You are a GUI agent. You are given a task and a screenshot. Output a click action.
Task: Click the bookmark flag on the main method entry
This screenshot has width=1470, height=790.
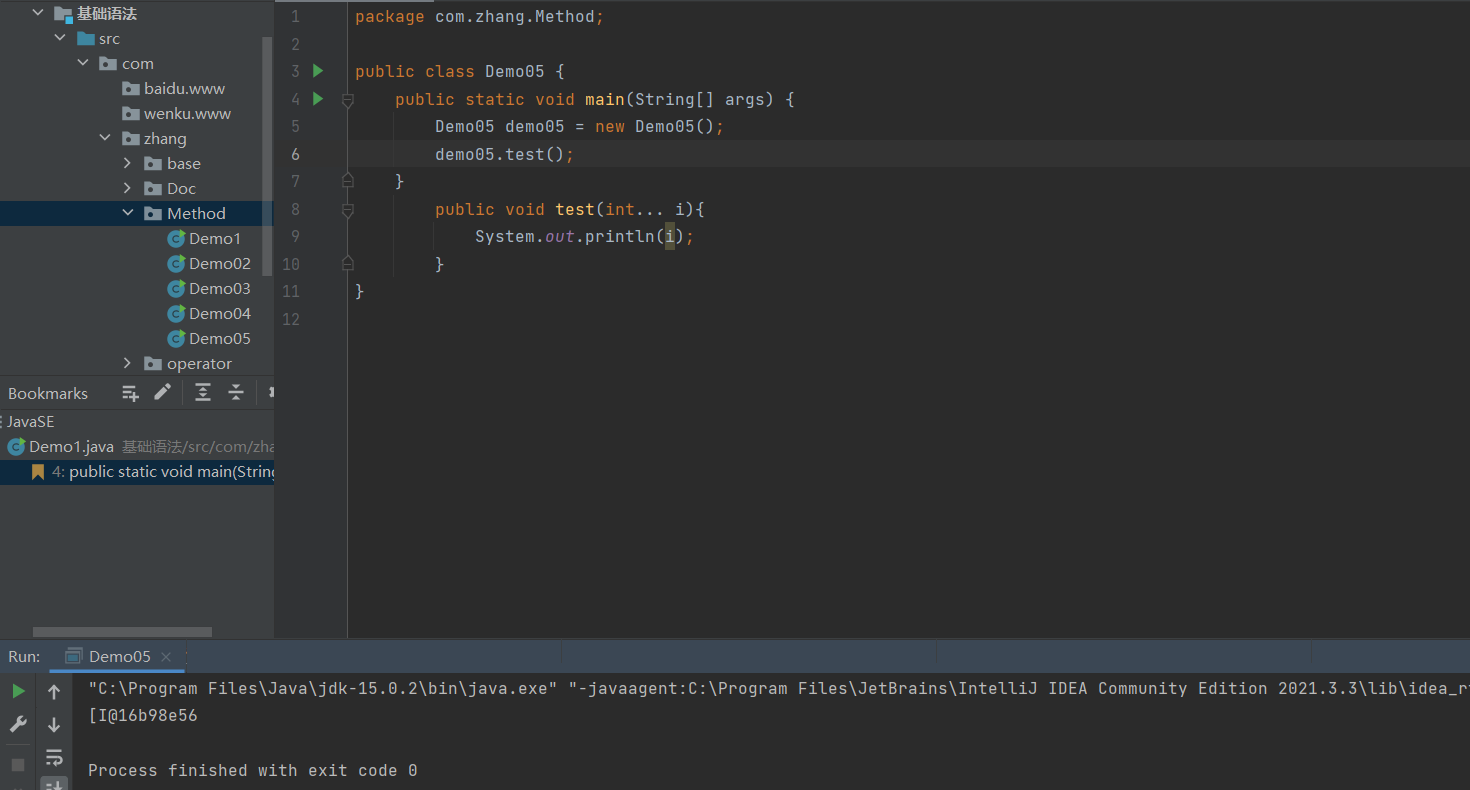pos(38,471)
